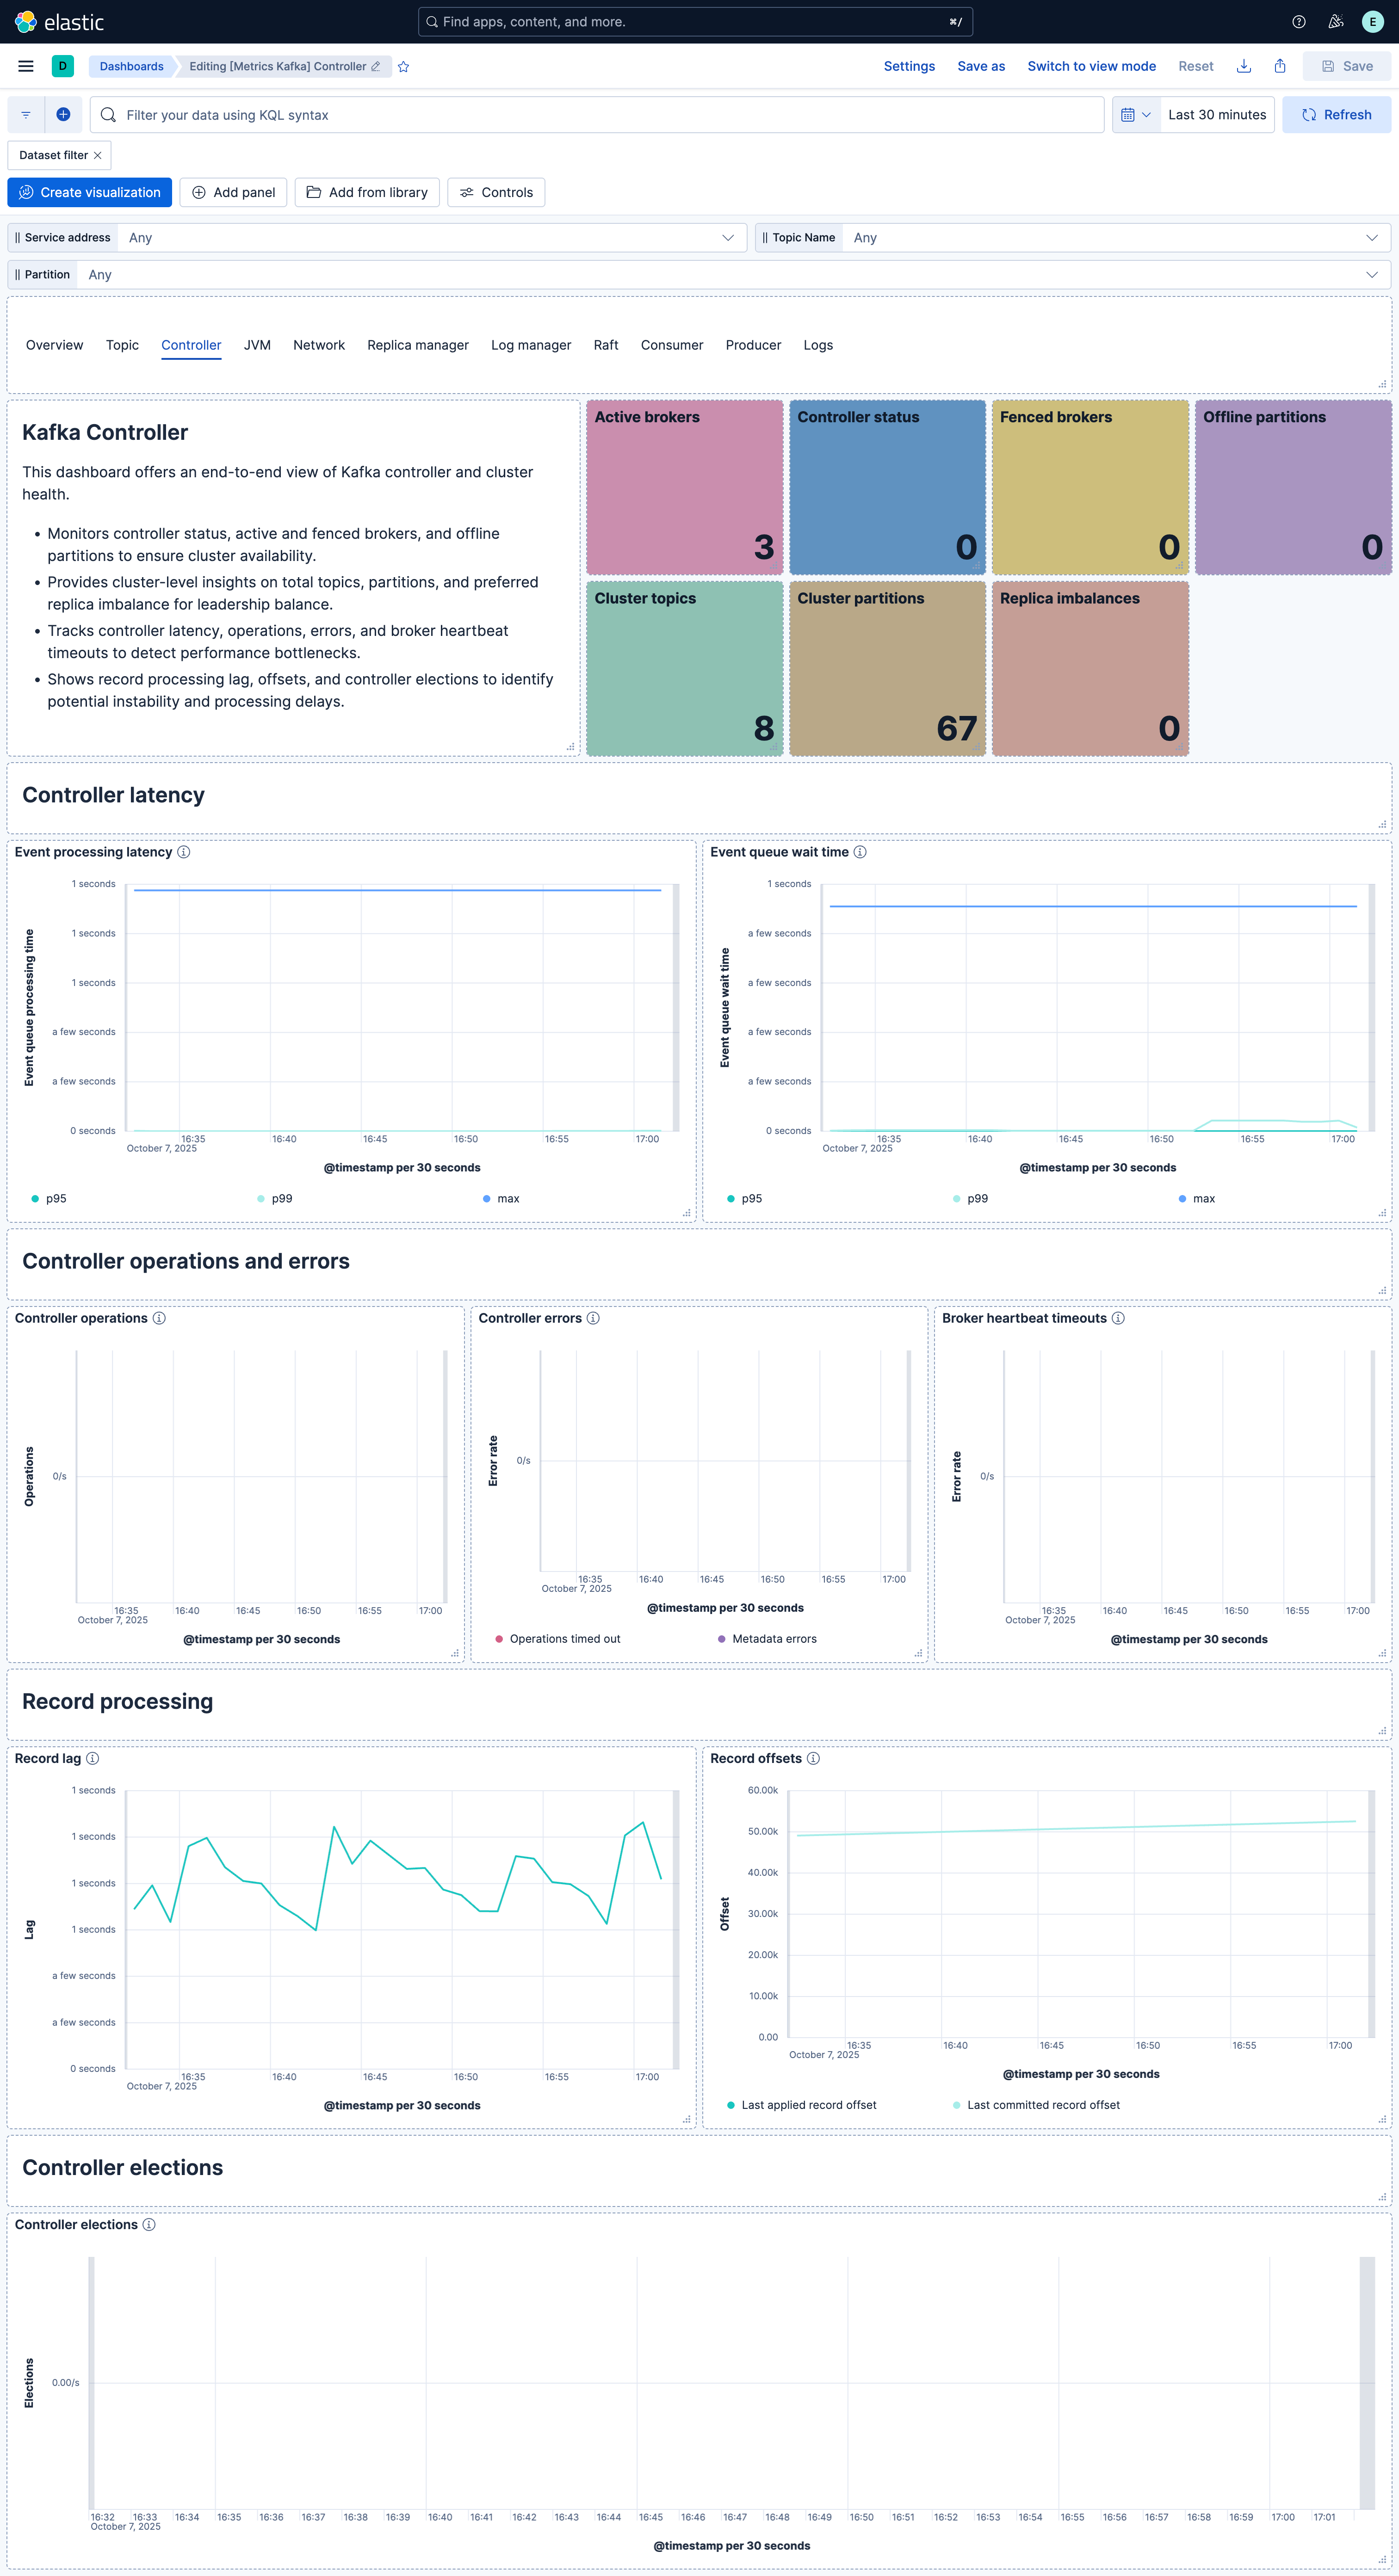Open the filter options menu icon
The image size is (1399, 2576).
(26, 115)
